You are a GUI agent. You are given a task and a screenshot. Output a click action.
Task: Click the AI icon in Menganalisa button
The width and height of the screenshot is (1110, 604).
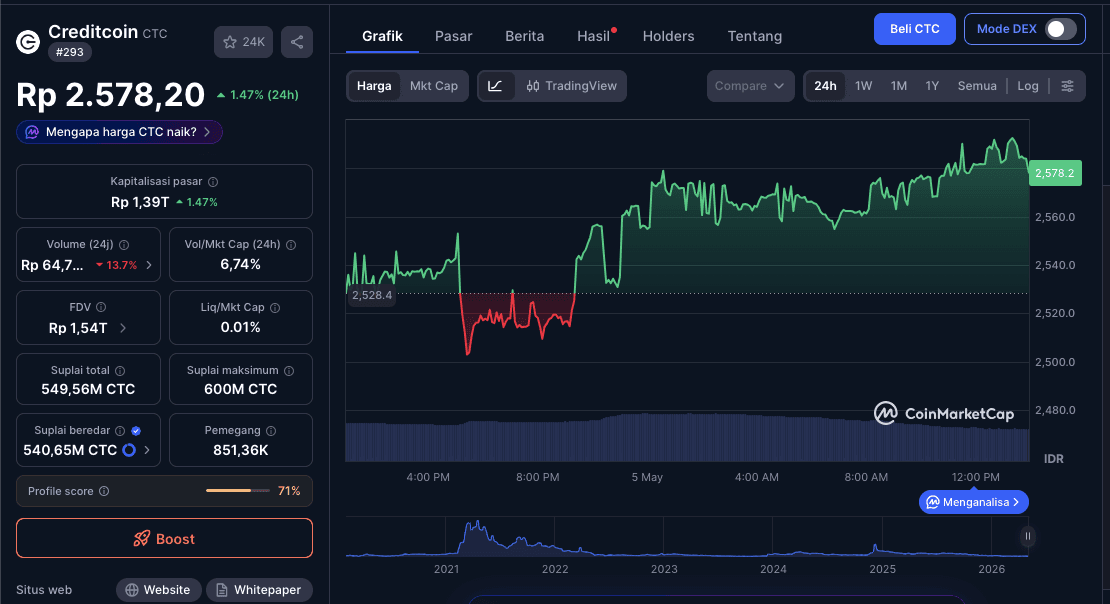(x=933, y=502)
